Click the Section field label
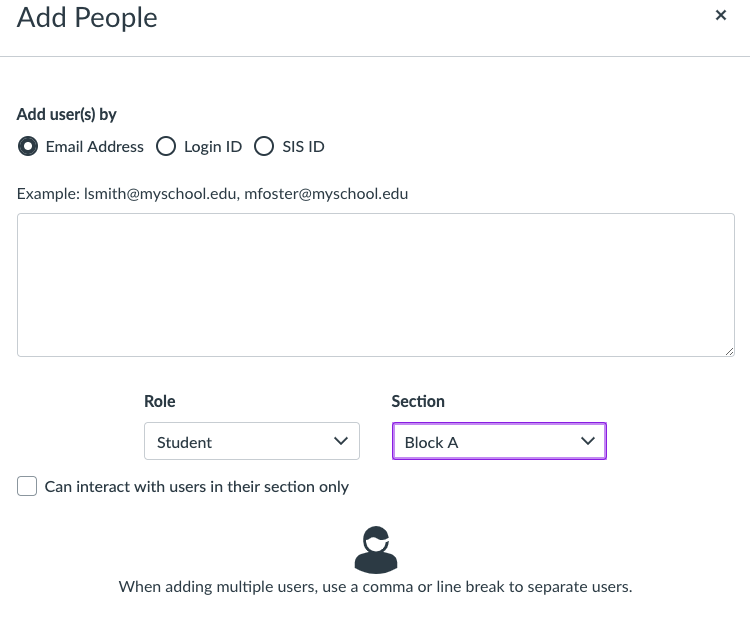This screenshot has height=624, width=750. point(418,401)
